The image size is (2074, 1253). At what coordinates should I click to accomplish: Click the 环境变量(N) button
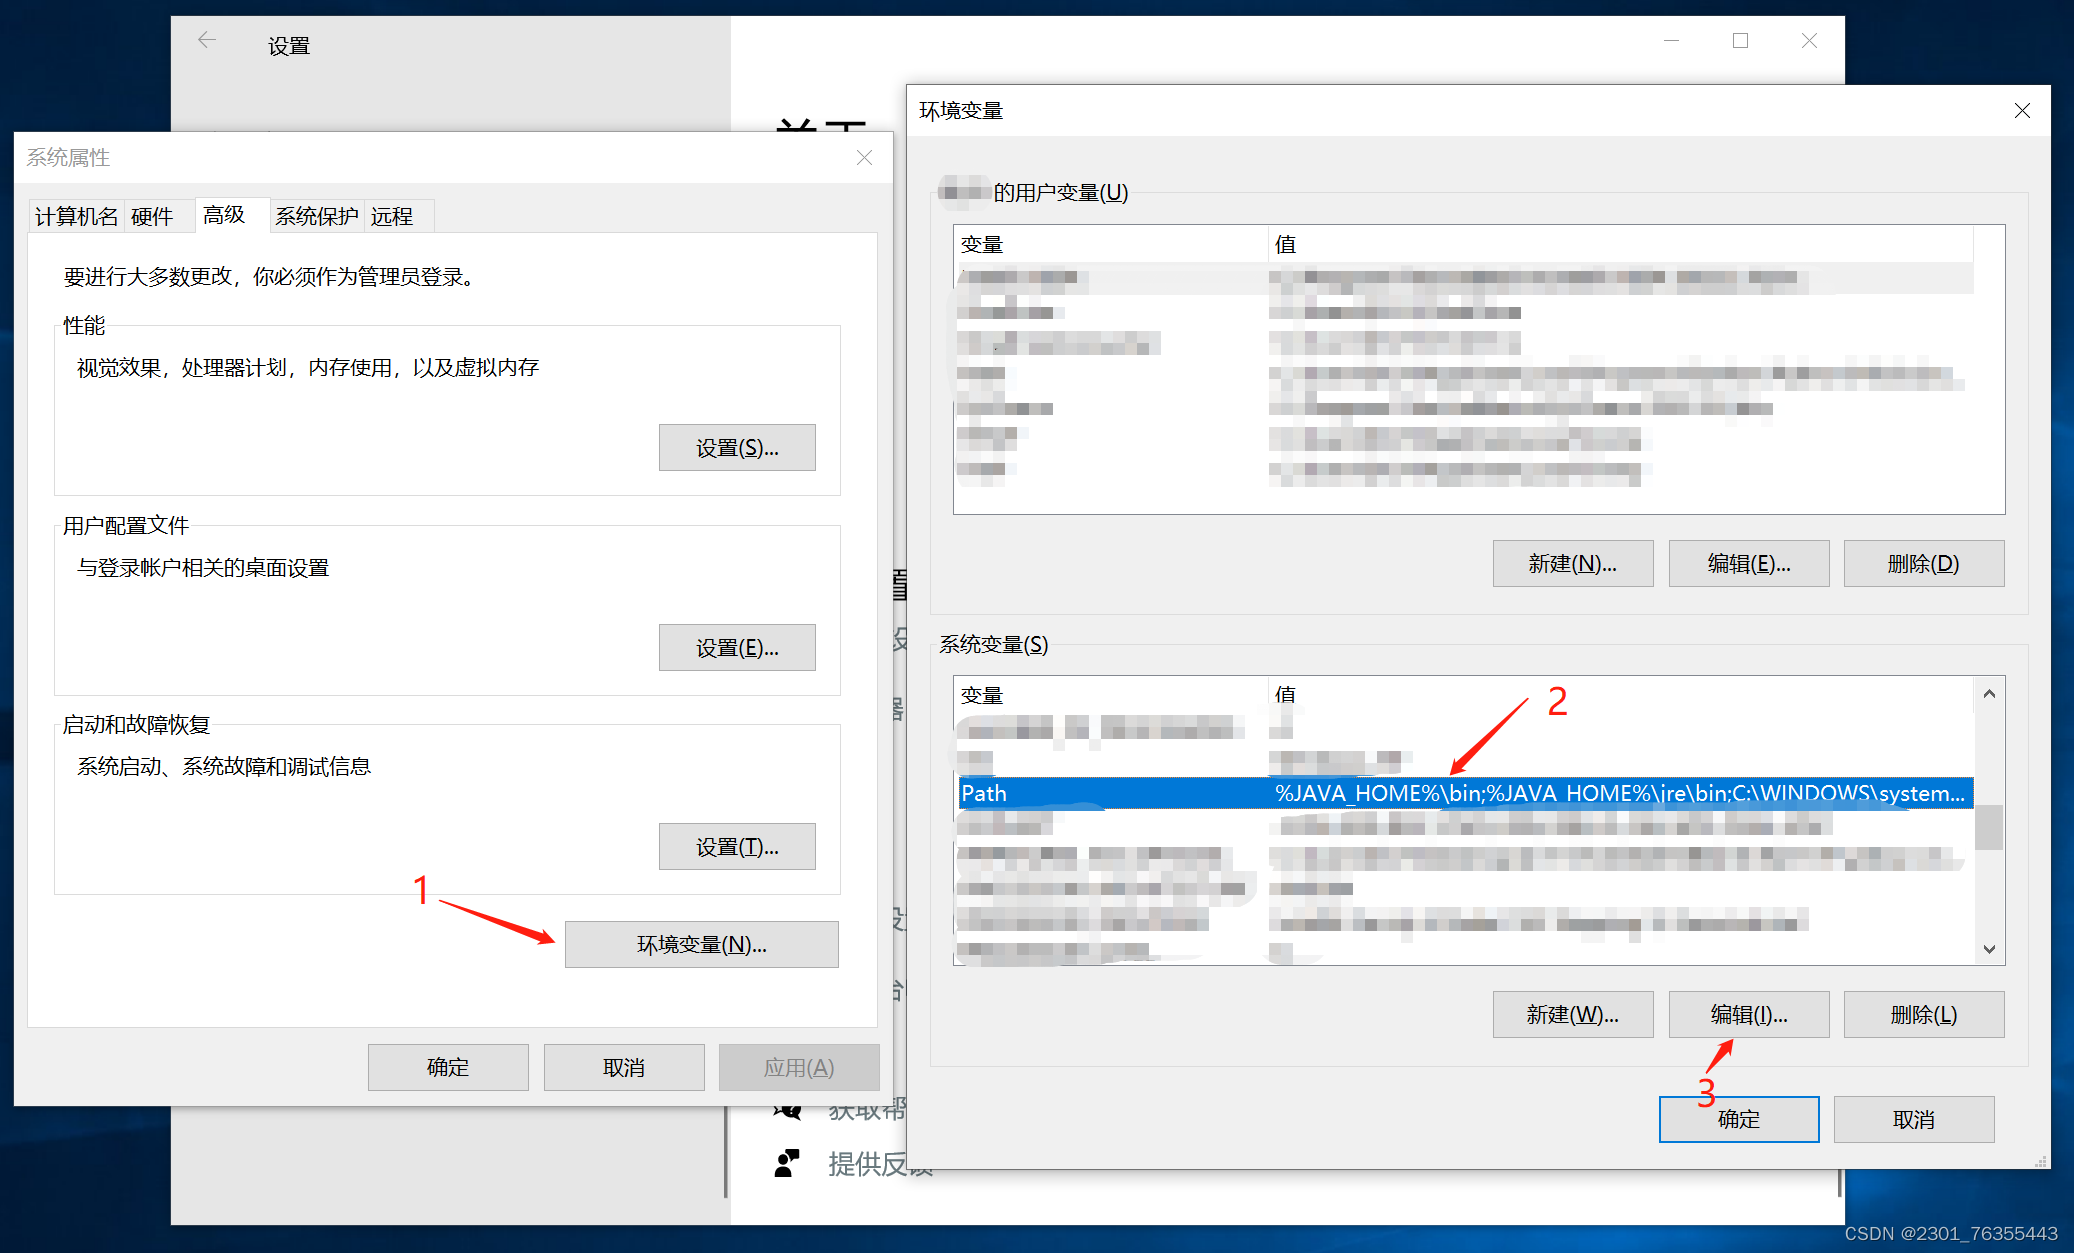point(702,945)
